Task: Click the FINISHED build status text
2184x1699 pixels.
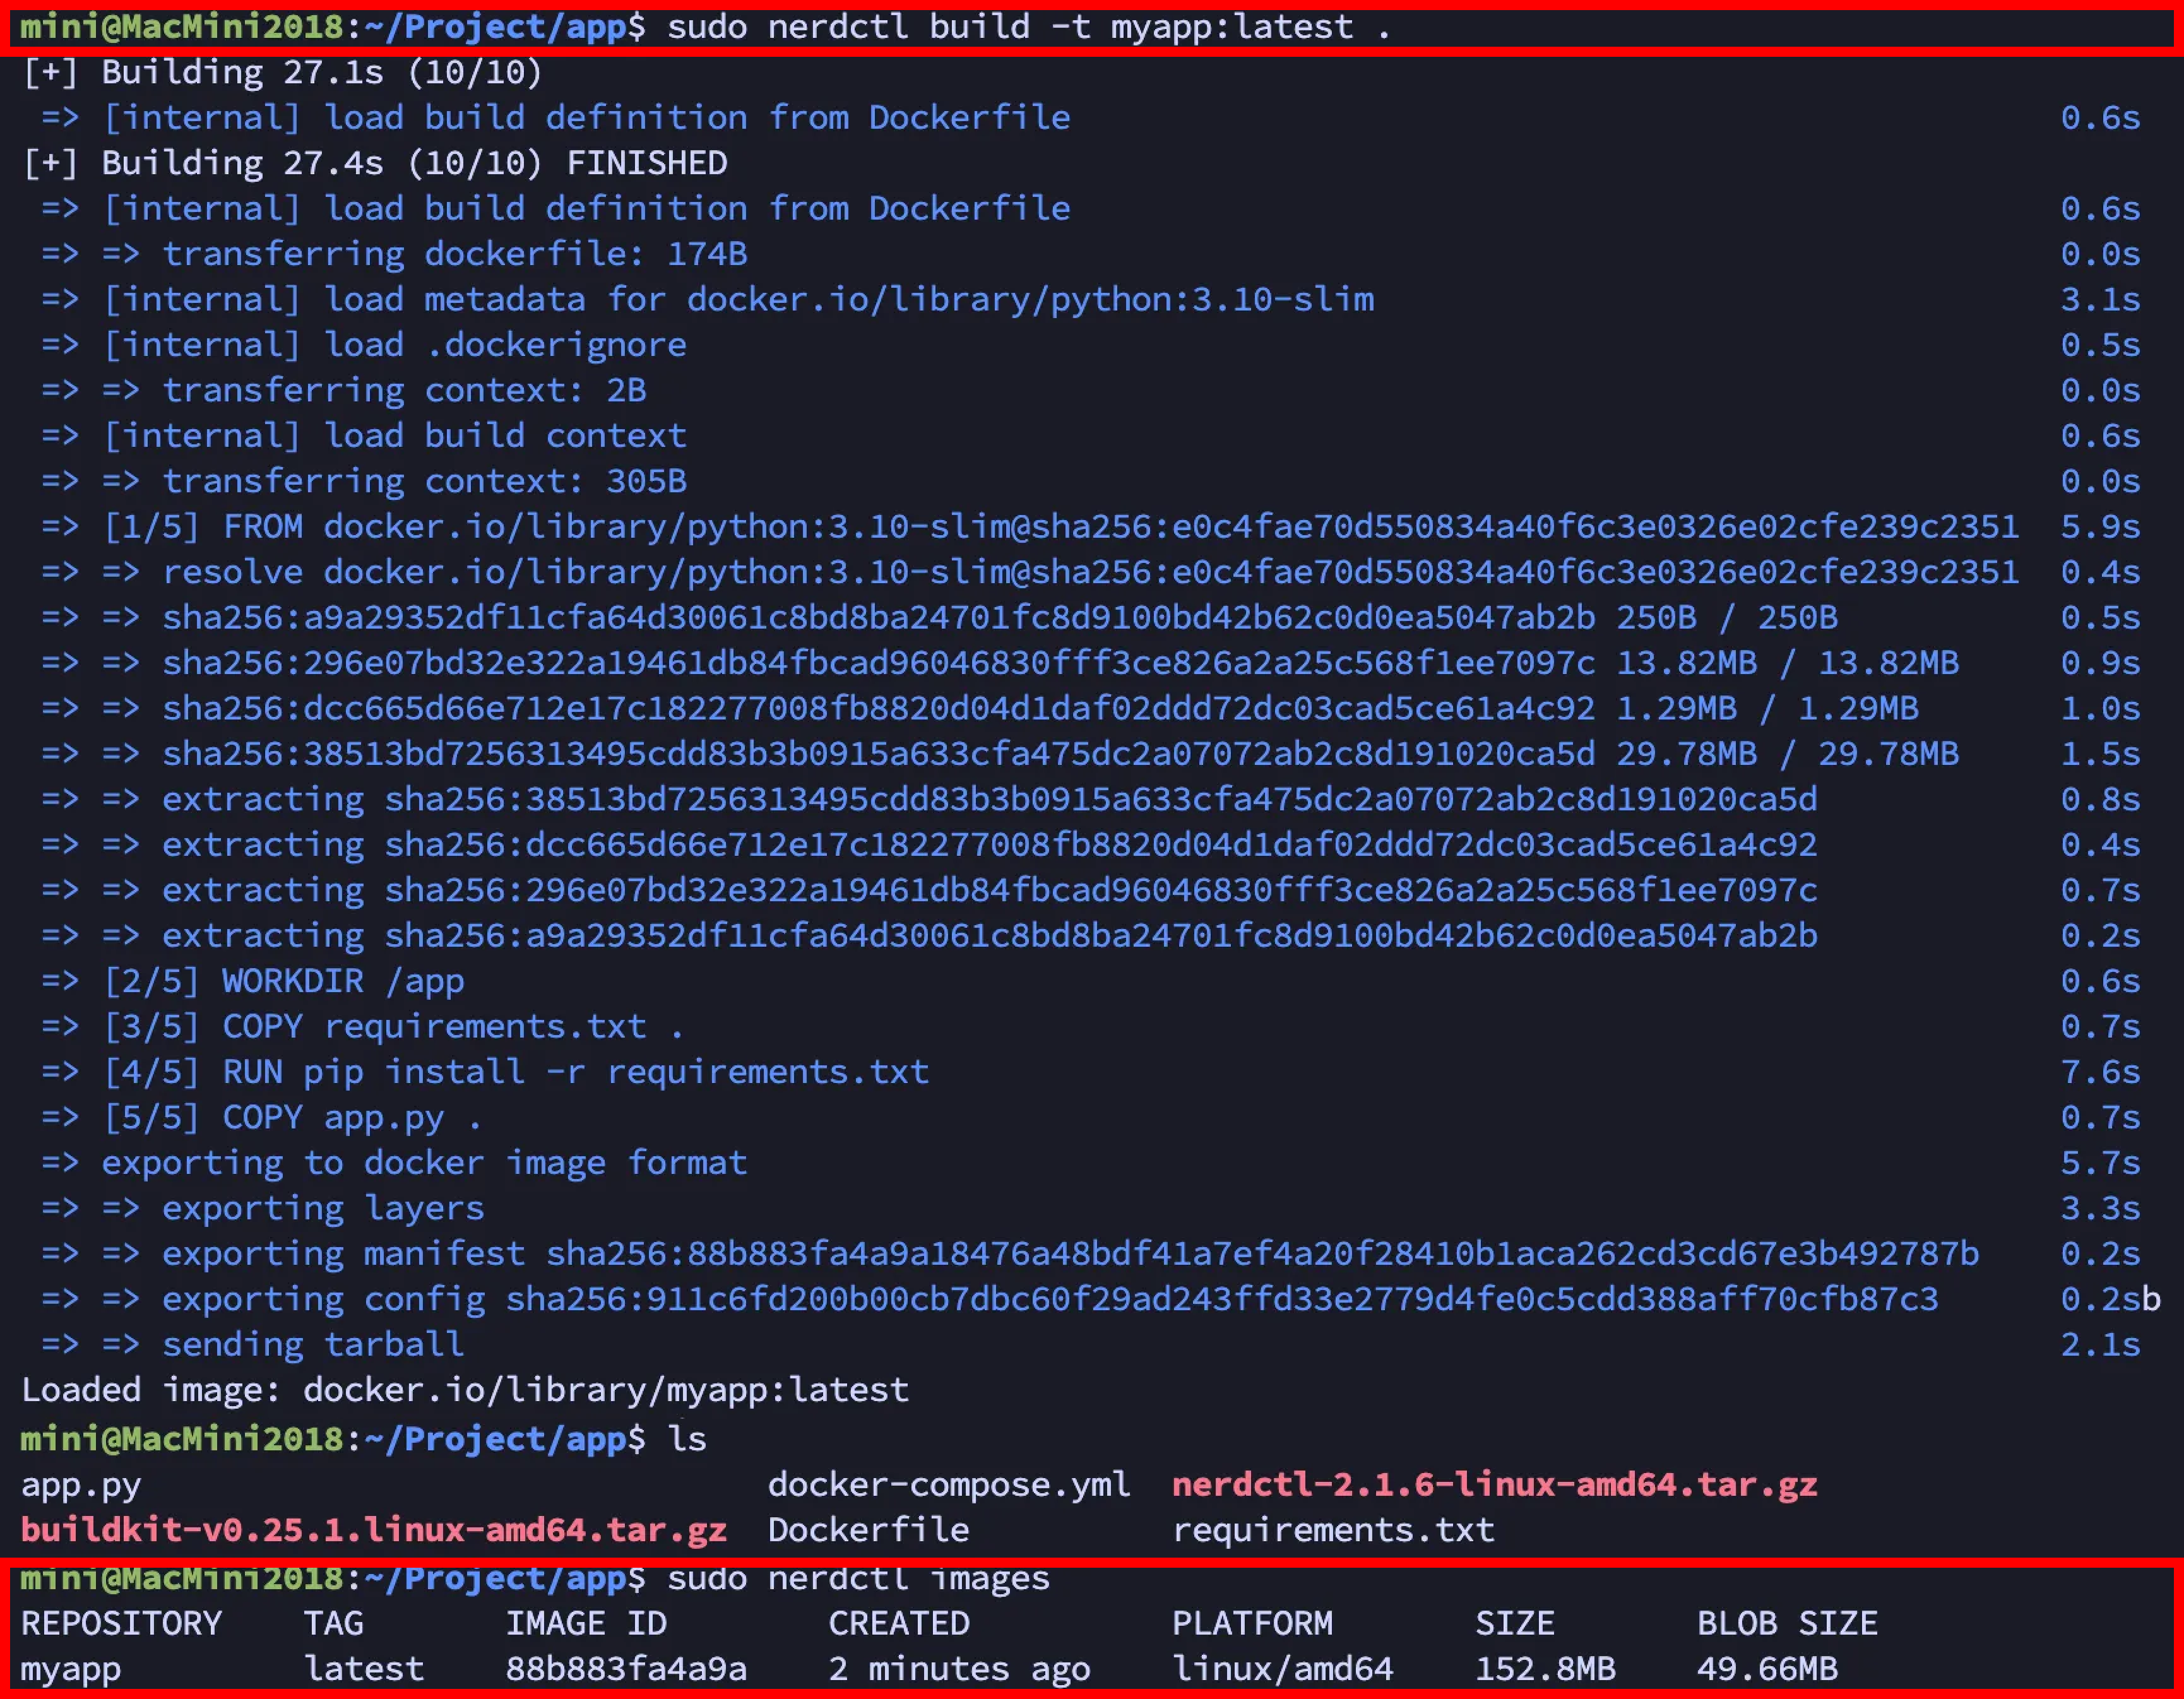Action: click(647, 163)
